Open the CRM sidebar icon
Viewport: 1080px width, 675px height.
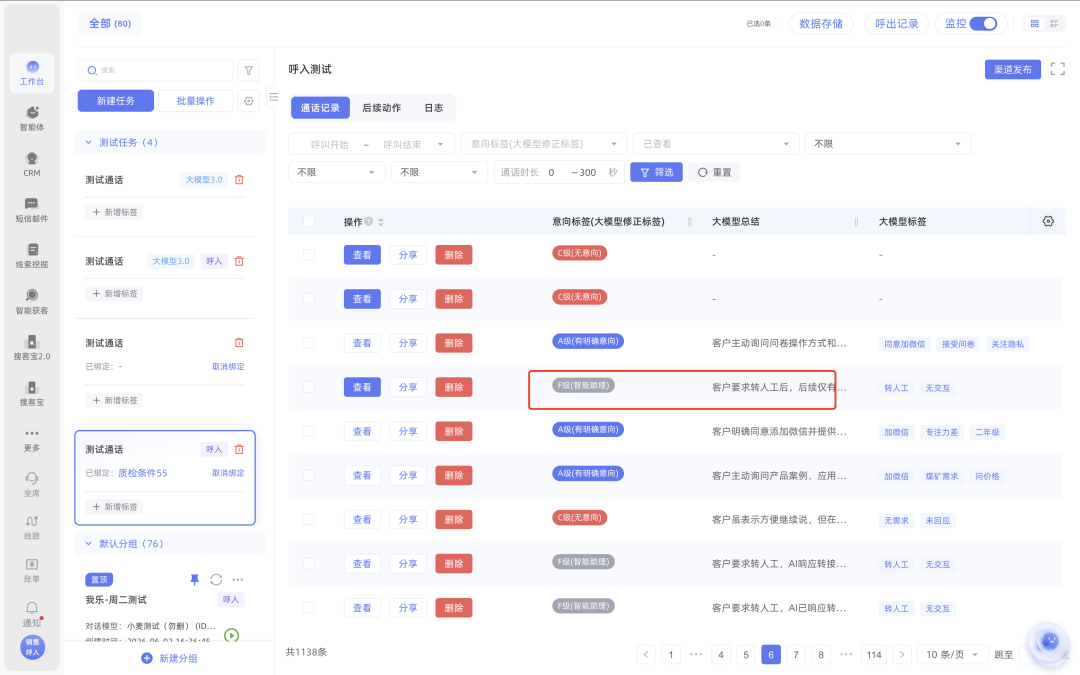(32, 165)
